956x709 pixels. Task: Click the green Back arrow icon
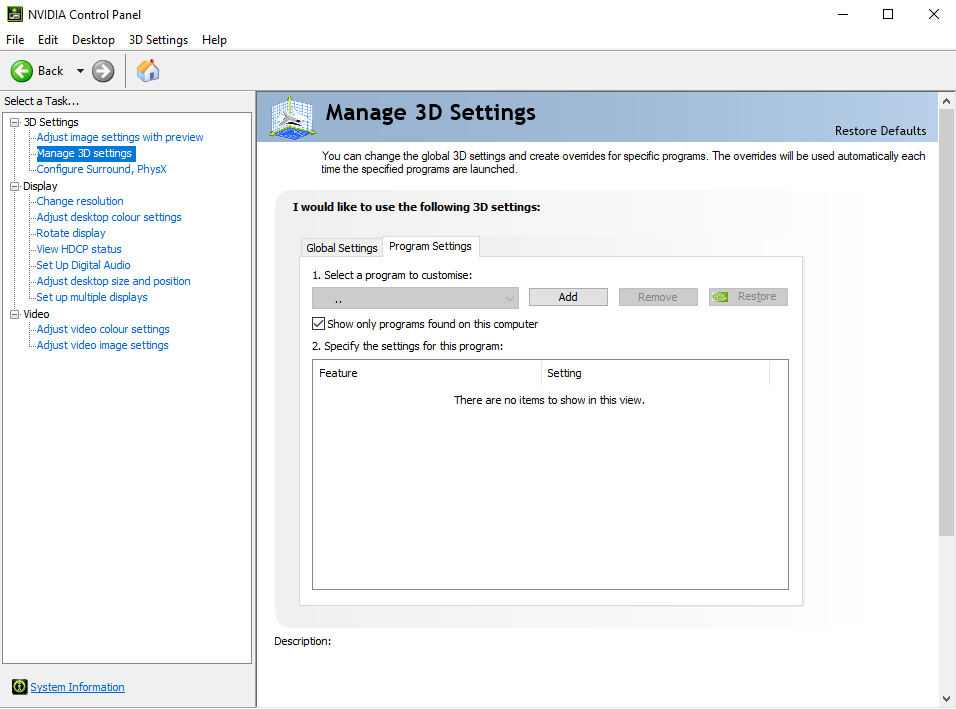[22, 71]
